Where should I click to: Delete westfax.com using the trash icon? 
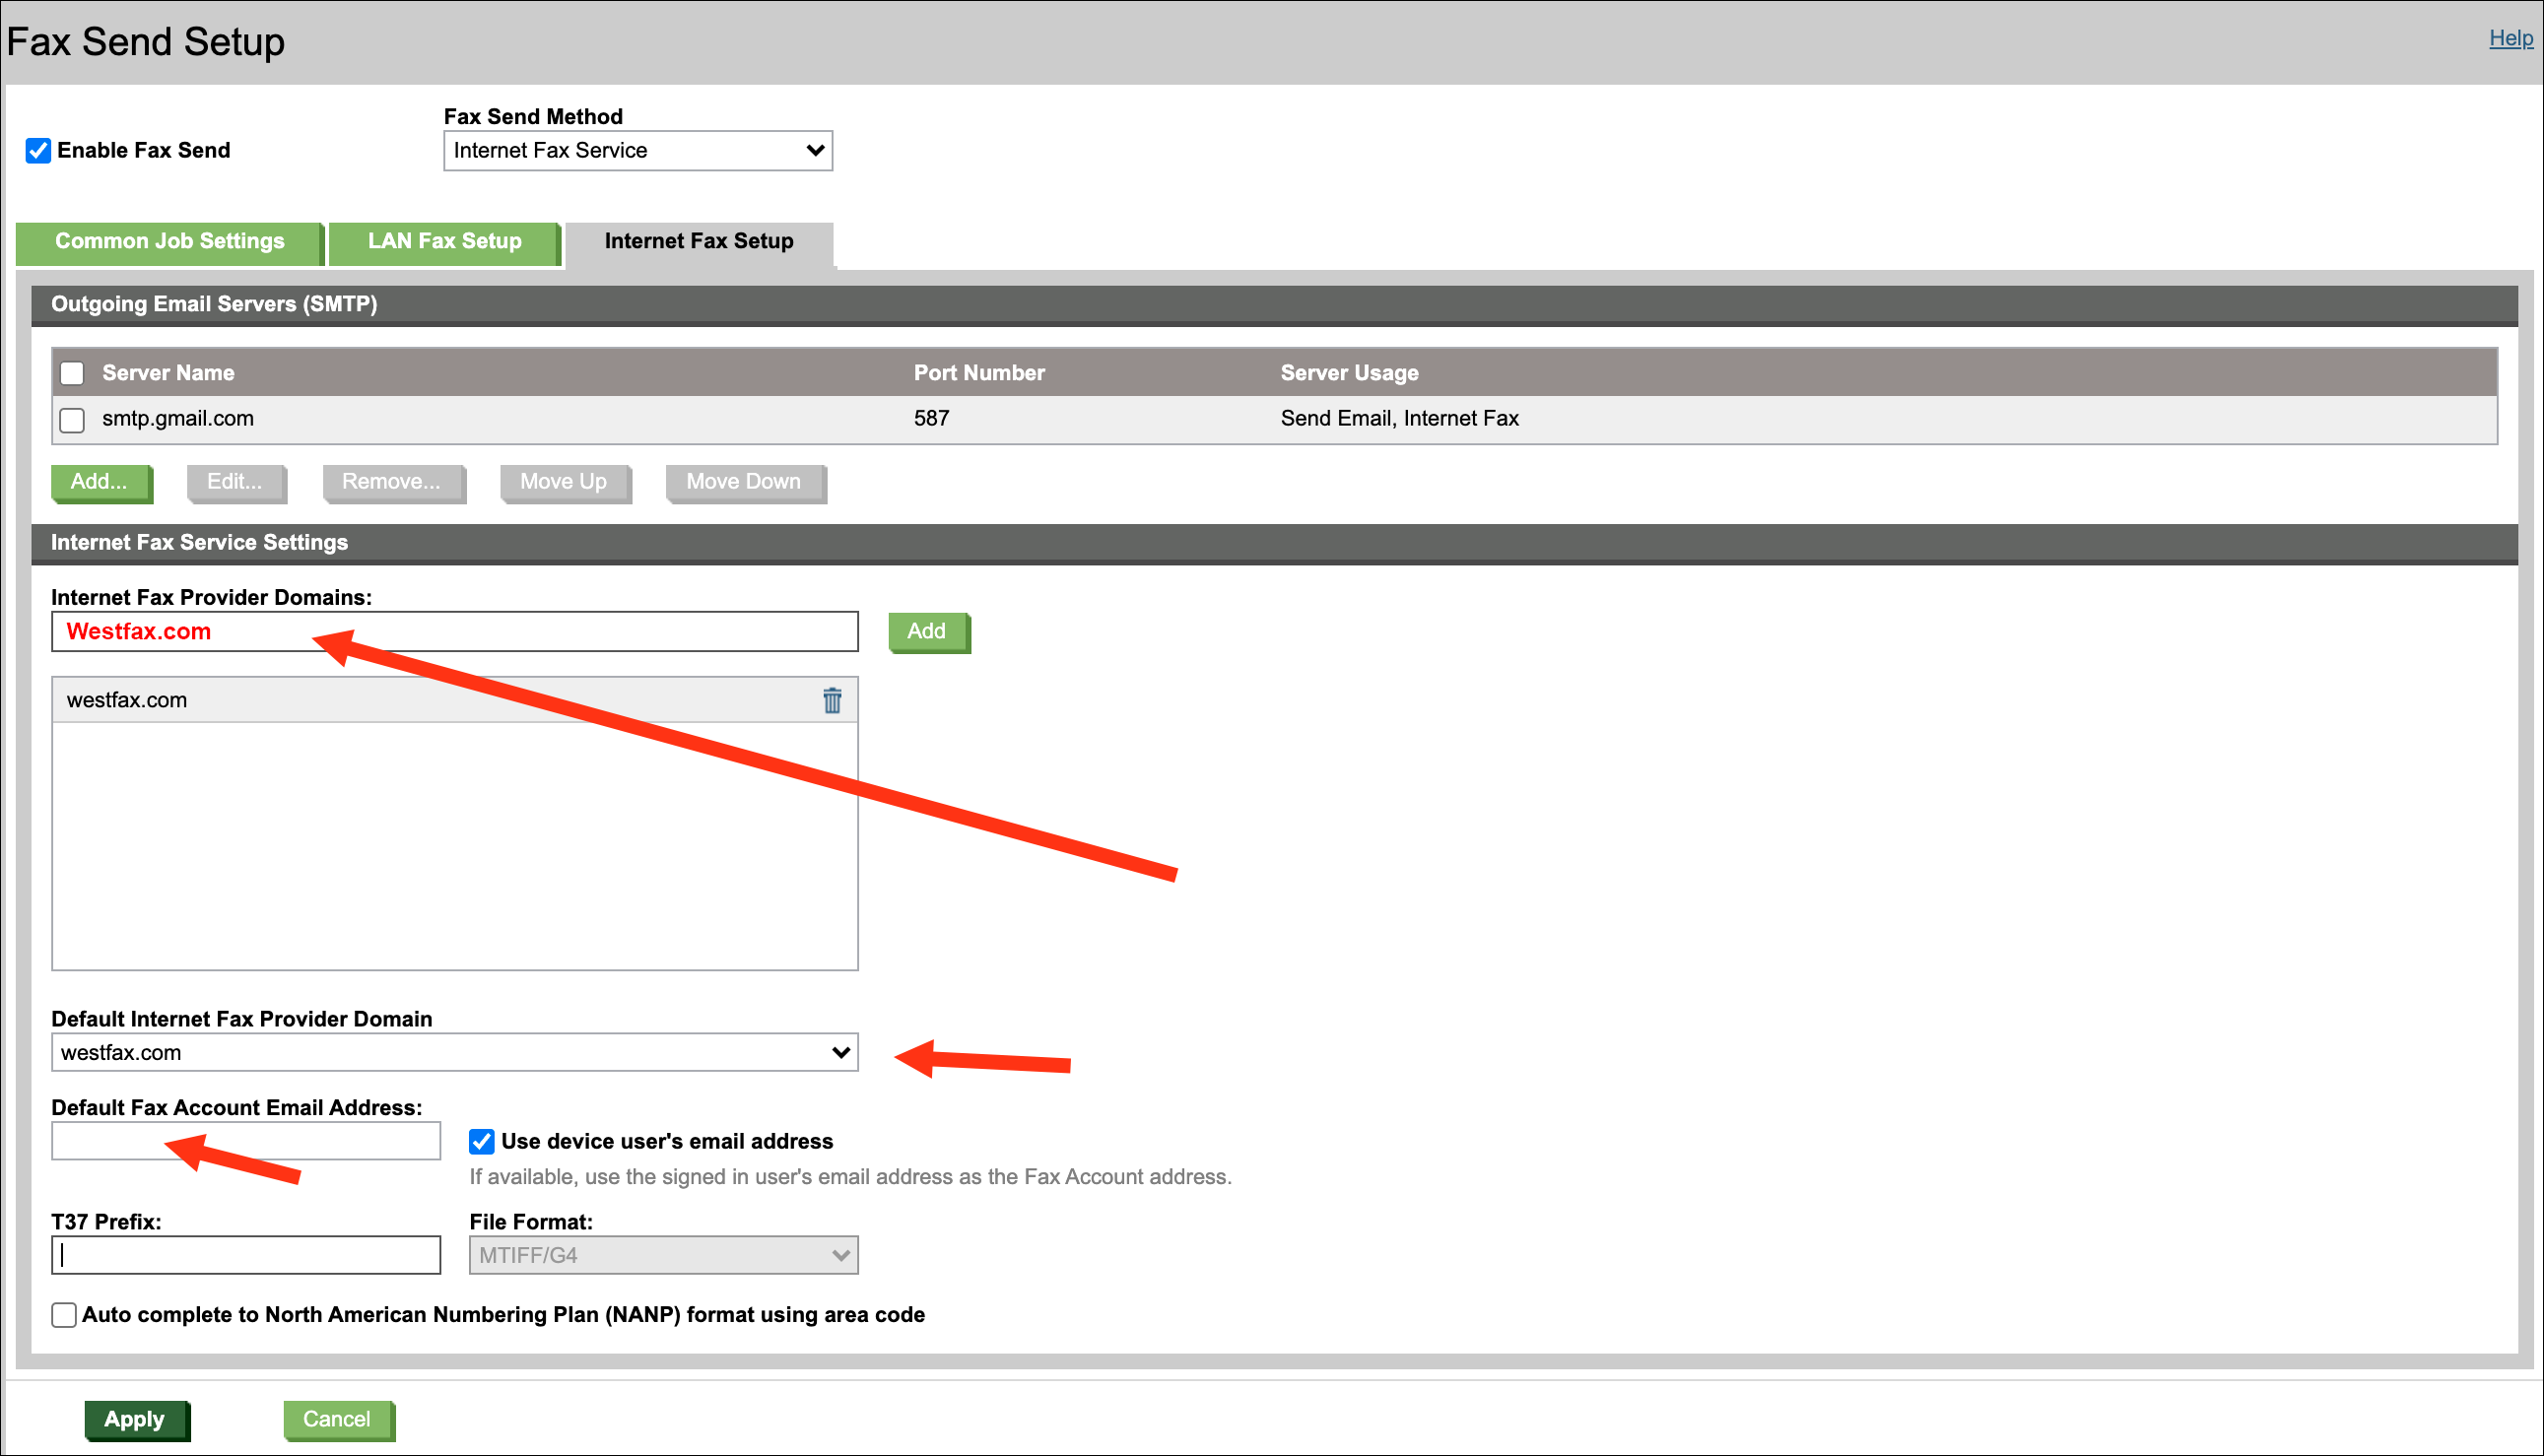pyautogui.click(x=831, y=700)
